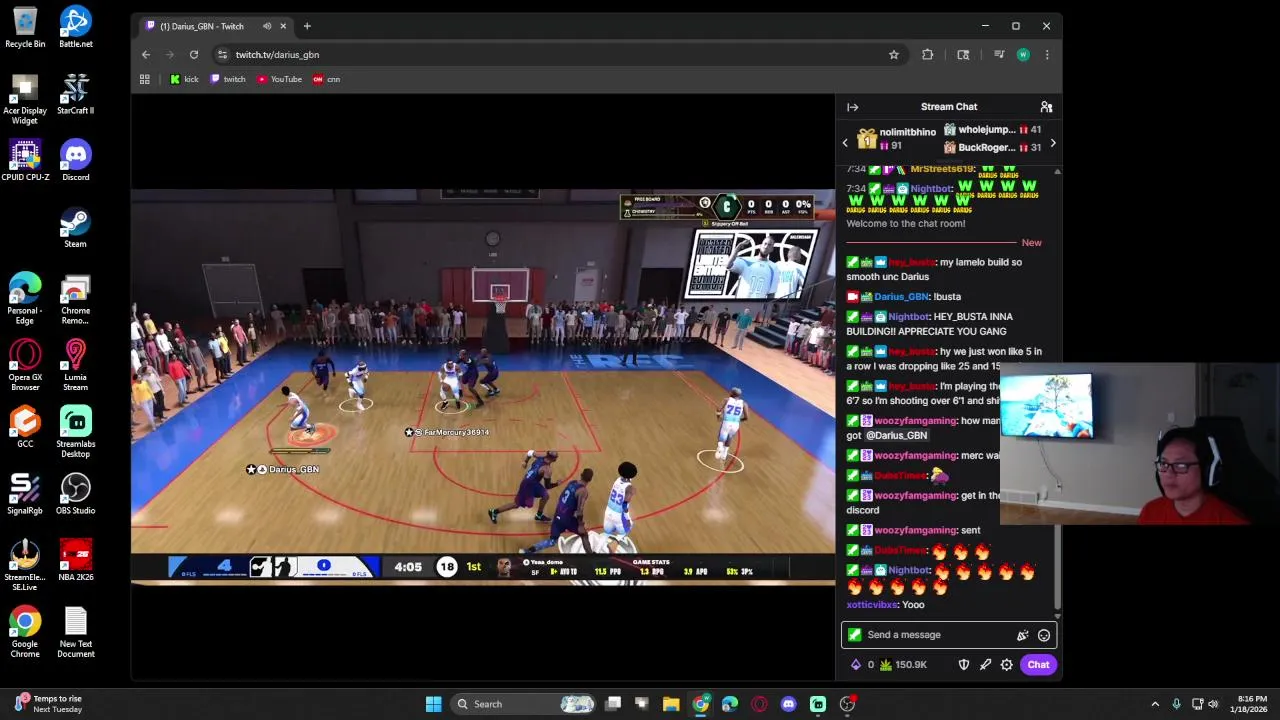This screenshot has height=720, width=1280.
Task: Open Streamlabs Desktop shortcut
Action: tap(76, 432)
